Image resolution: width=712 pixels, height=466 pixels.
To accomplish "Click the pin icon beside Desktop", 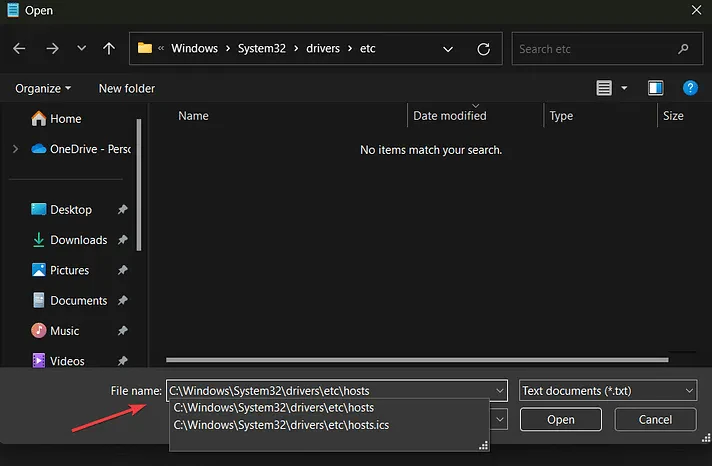I will (123, 209).
